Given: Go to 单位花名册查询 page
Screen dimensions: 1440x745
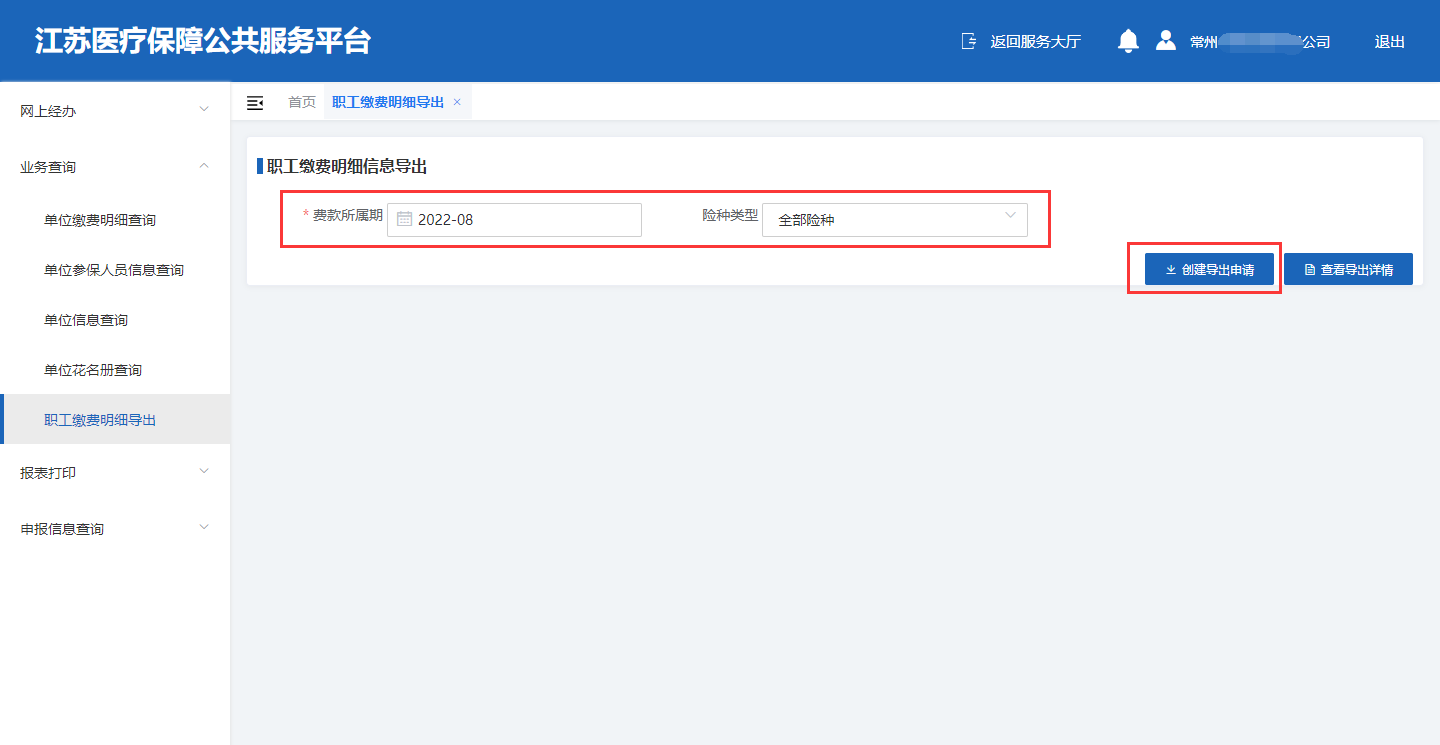Looking at the screenshot, I should coord(93,370).
